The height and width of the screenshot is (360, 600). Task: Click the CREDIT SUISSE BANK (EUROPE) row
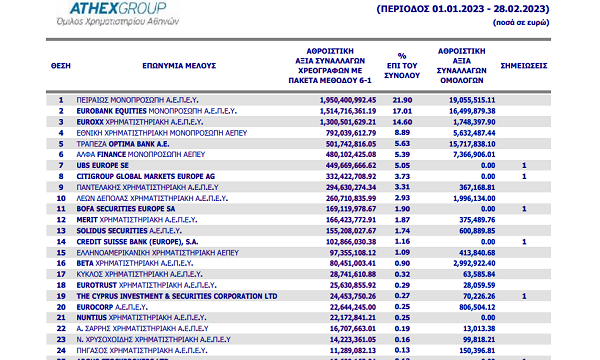pyautogui.click(x=298, y=242)
